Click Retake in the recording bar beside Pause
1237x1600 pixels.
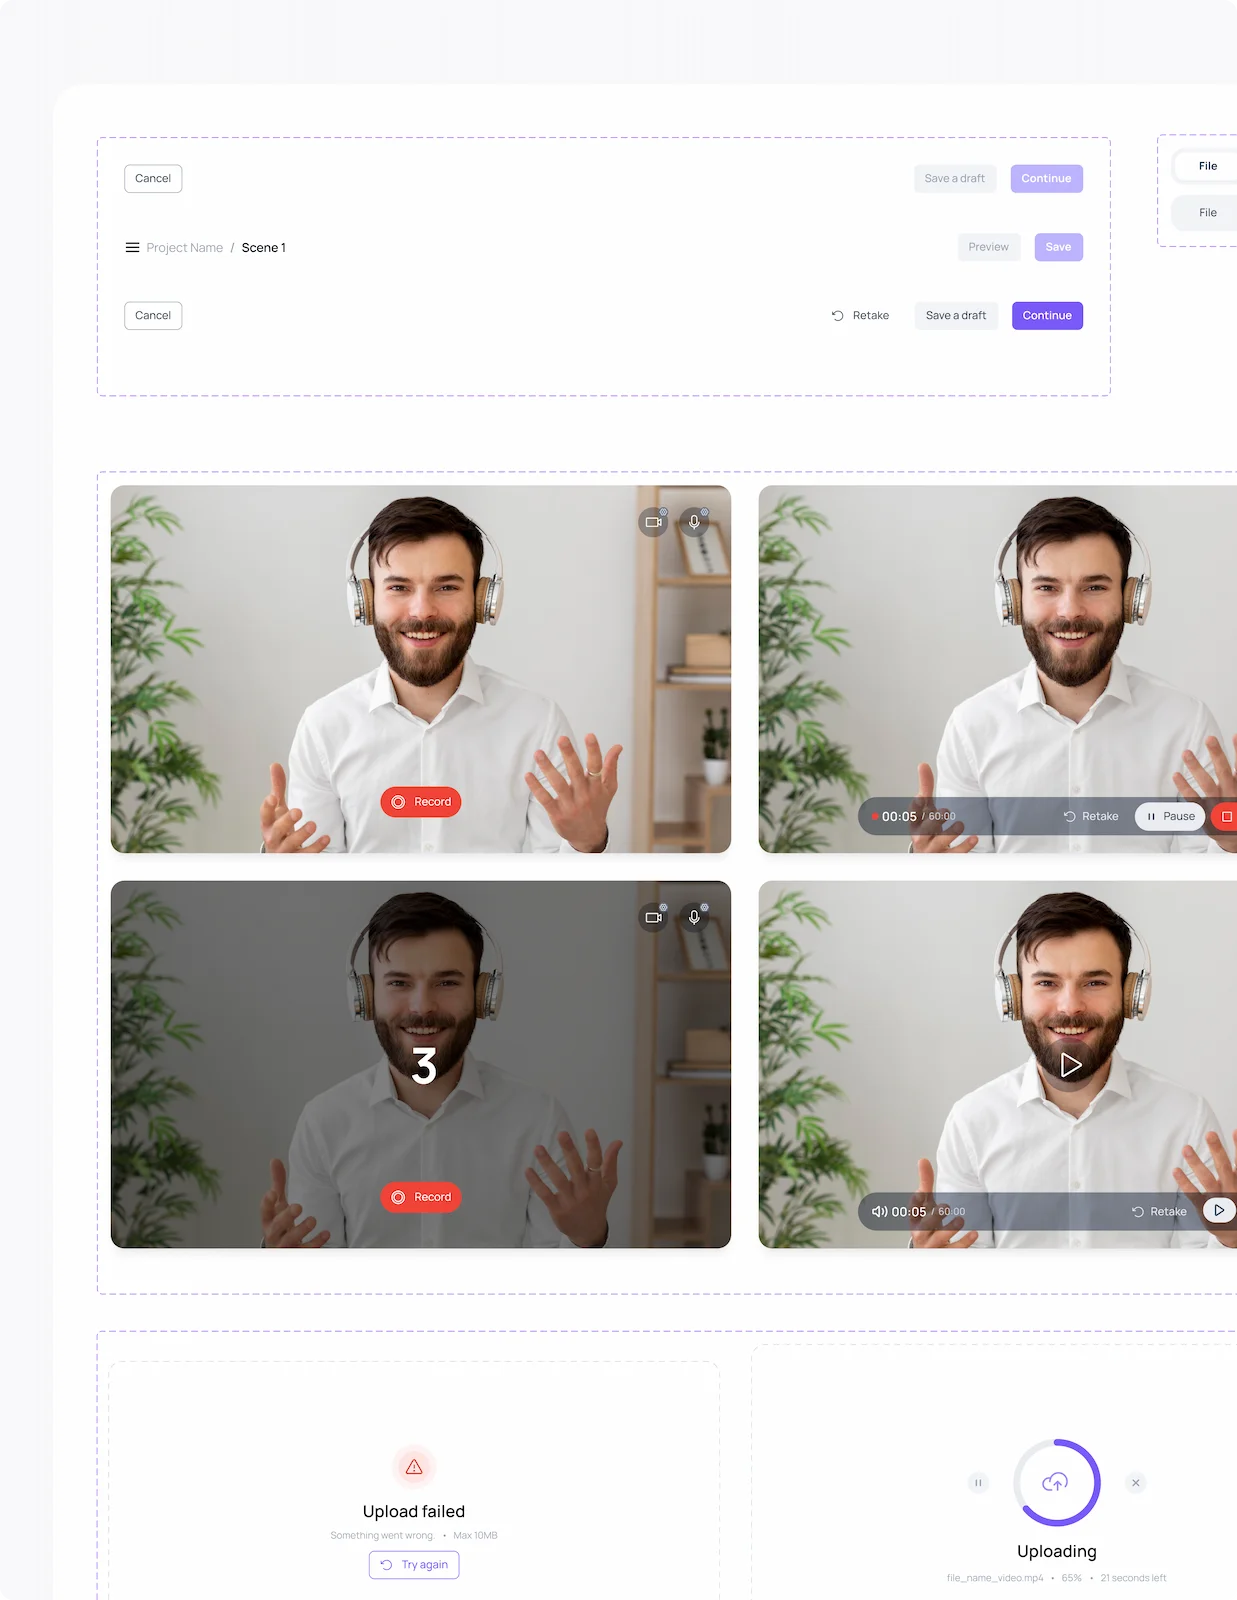pos(1091,816)
